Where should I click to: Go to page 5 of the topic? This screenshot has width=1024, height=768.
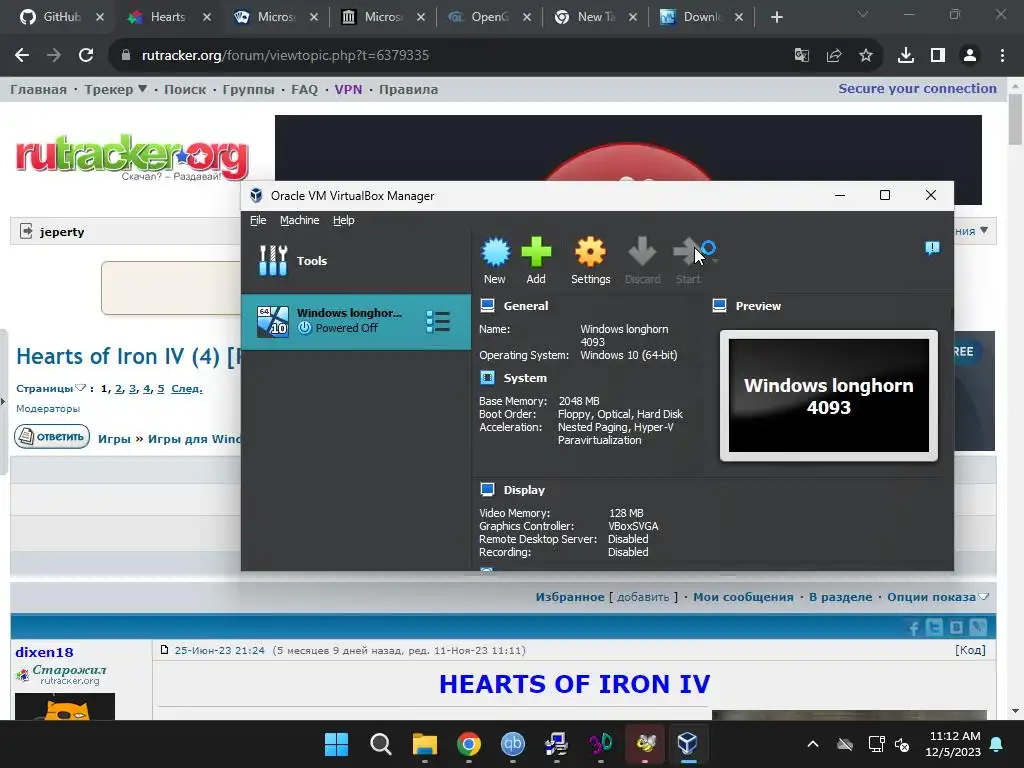(x=161, y=389)
